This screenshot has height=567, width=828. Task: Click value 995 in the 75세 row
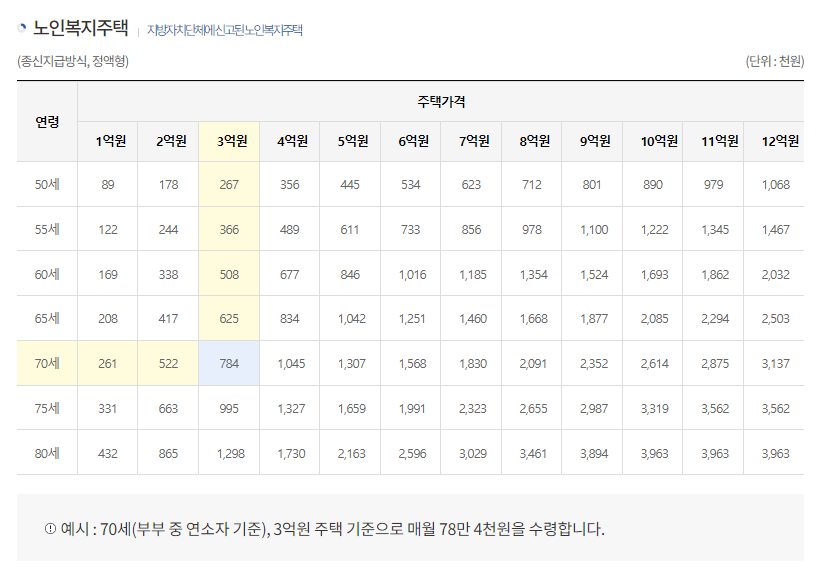229,409
